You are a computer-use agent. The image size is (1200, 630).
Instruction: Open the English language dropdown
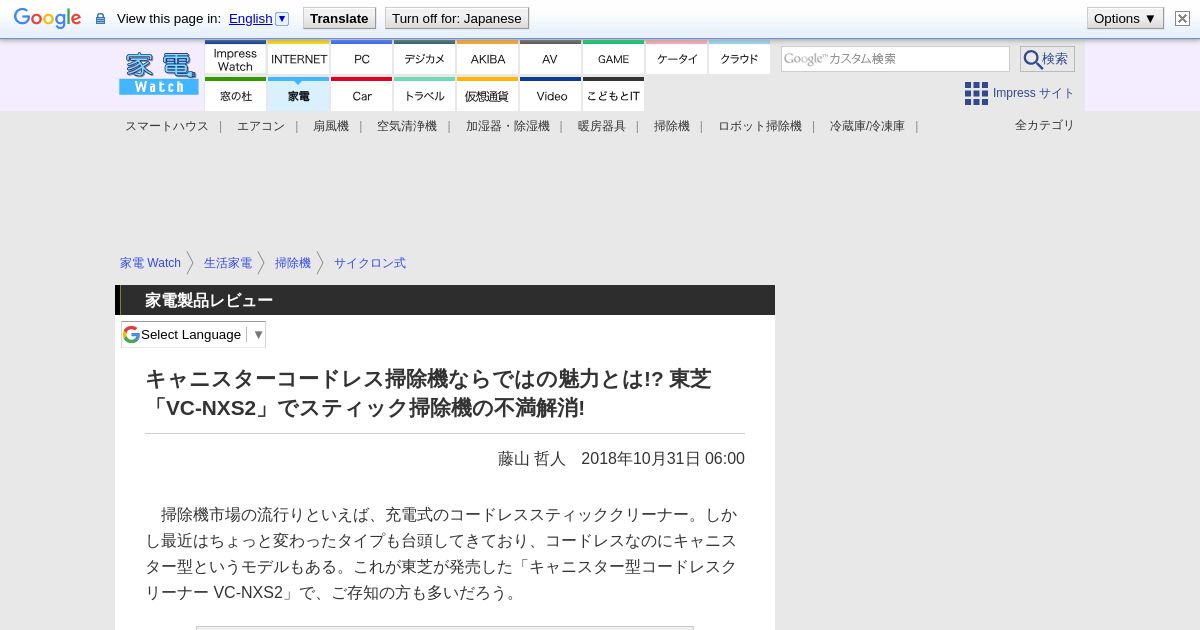[x=258, y=18]
